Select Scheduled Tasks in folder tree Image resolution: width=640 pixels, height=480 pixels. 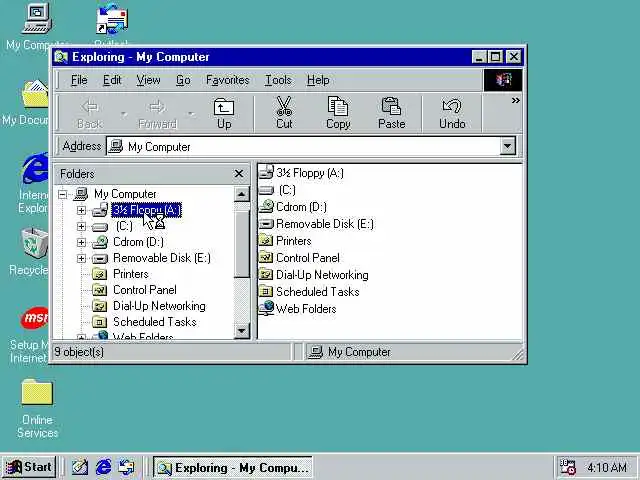[155, 322]
